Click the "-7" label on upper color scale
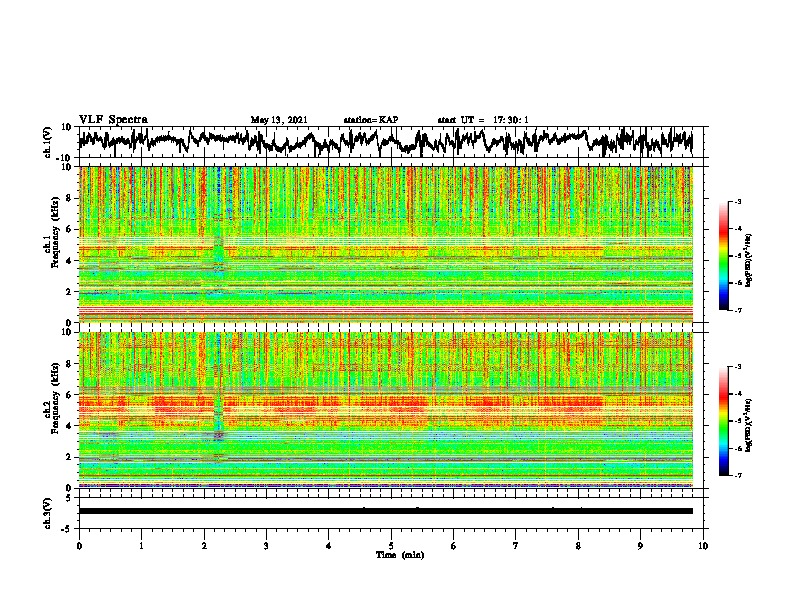The width and height of the screenshot is (792, 612). pyautogui.click(x=738, y=310)
